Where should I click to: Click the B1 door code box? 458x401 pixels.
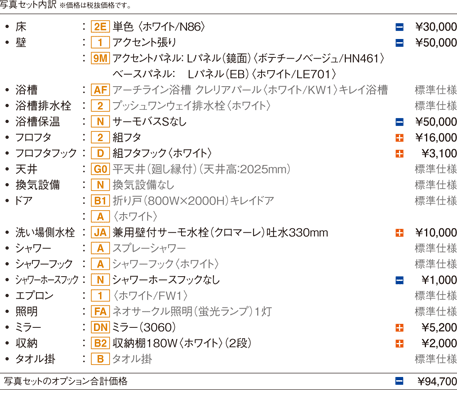pyautogui.click(x=100, y=201)
